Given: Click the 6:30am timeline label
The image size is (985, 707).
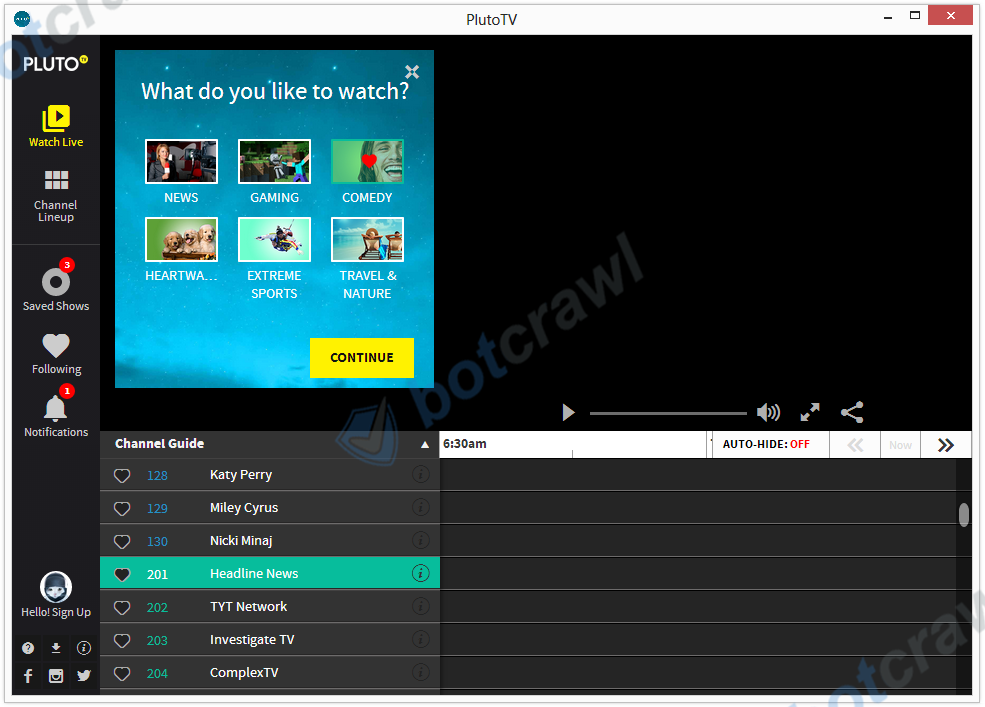Looking at the screenshot, I should click(465, 444).
